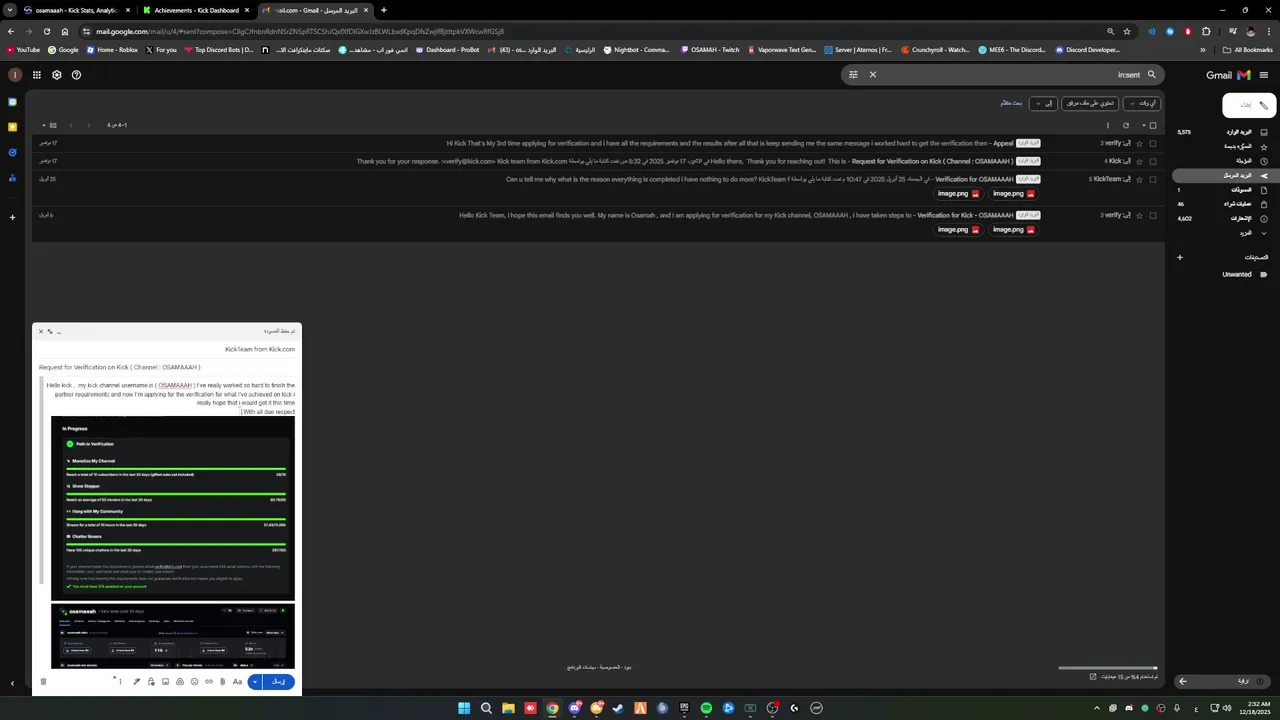Image resolution: width=1280 pixels, height=720 pixels.
Task: Toggle the has-attachment filter chip
Action: pyautogui.click(x=1089, y=103)
